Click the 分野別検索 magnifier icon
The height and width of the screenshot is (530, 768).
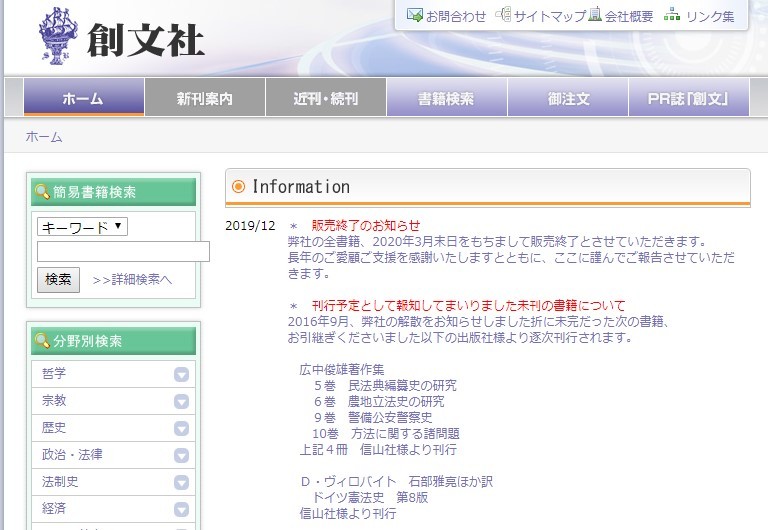[42, 341]
